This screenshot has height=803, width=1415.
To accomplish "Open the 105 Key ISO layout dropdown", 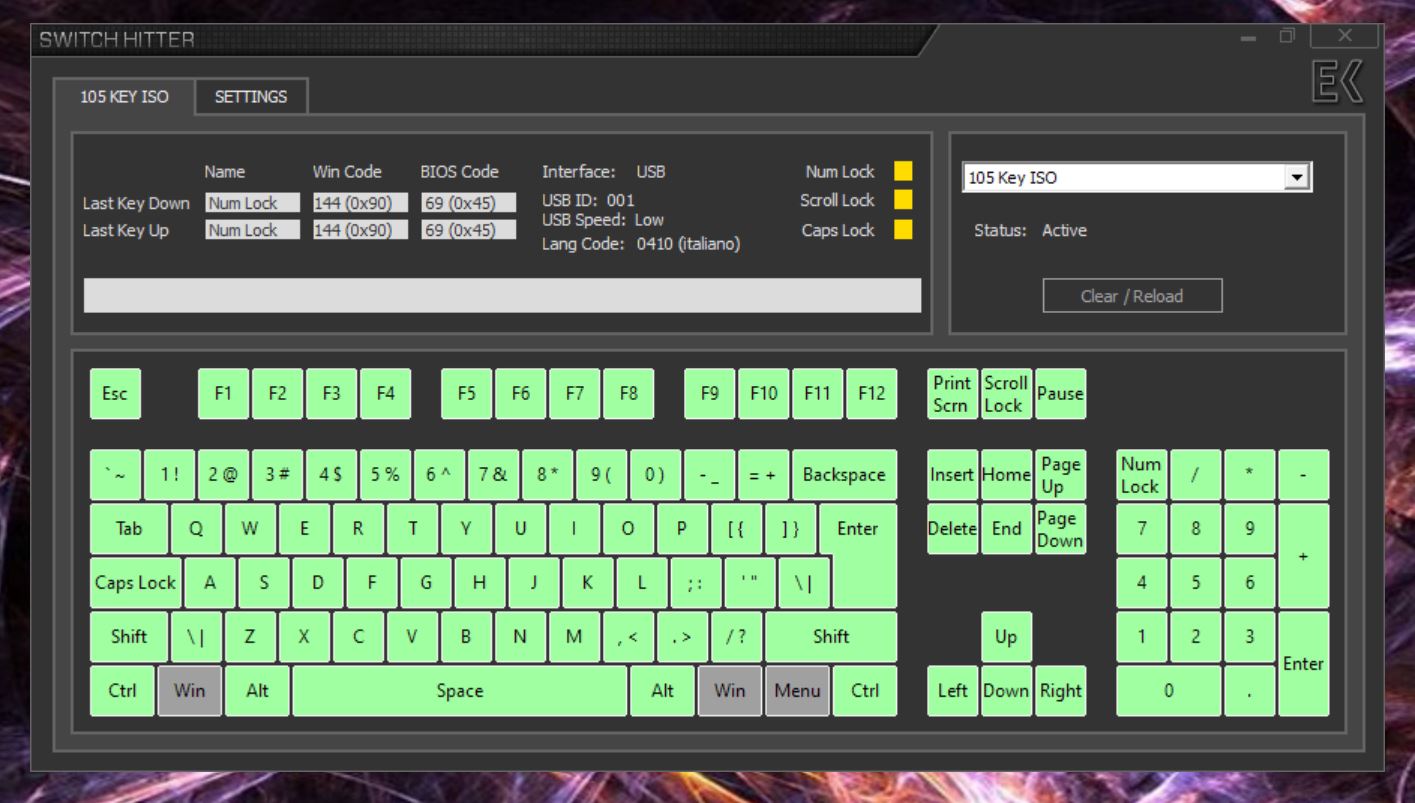I will click(x=1125, y=179).
